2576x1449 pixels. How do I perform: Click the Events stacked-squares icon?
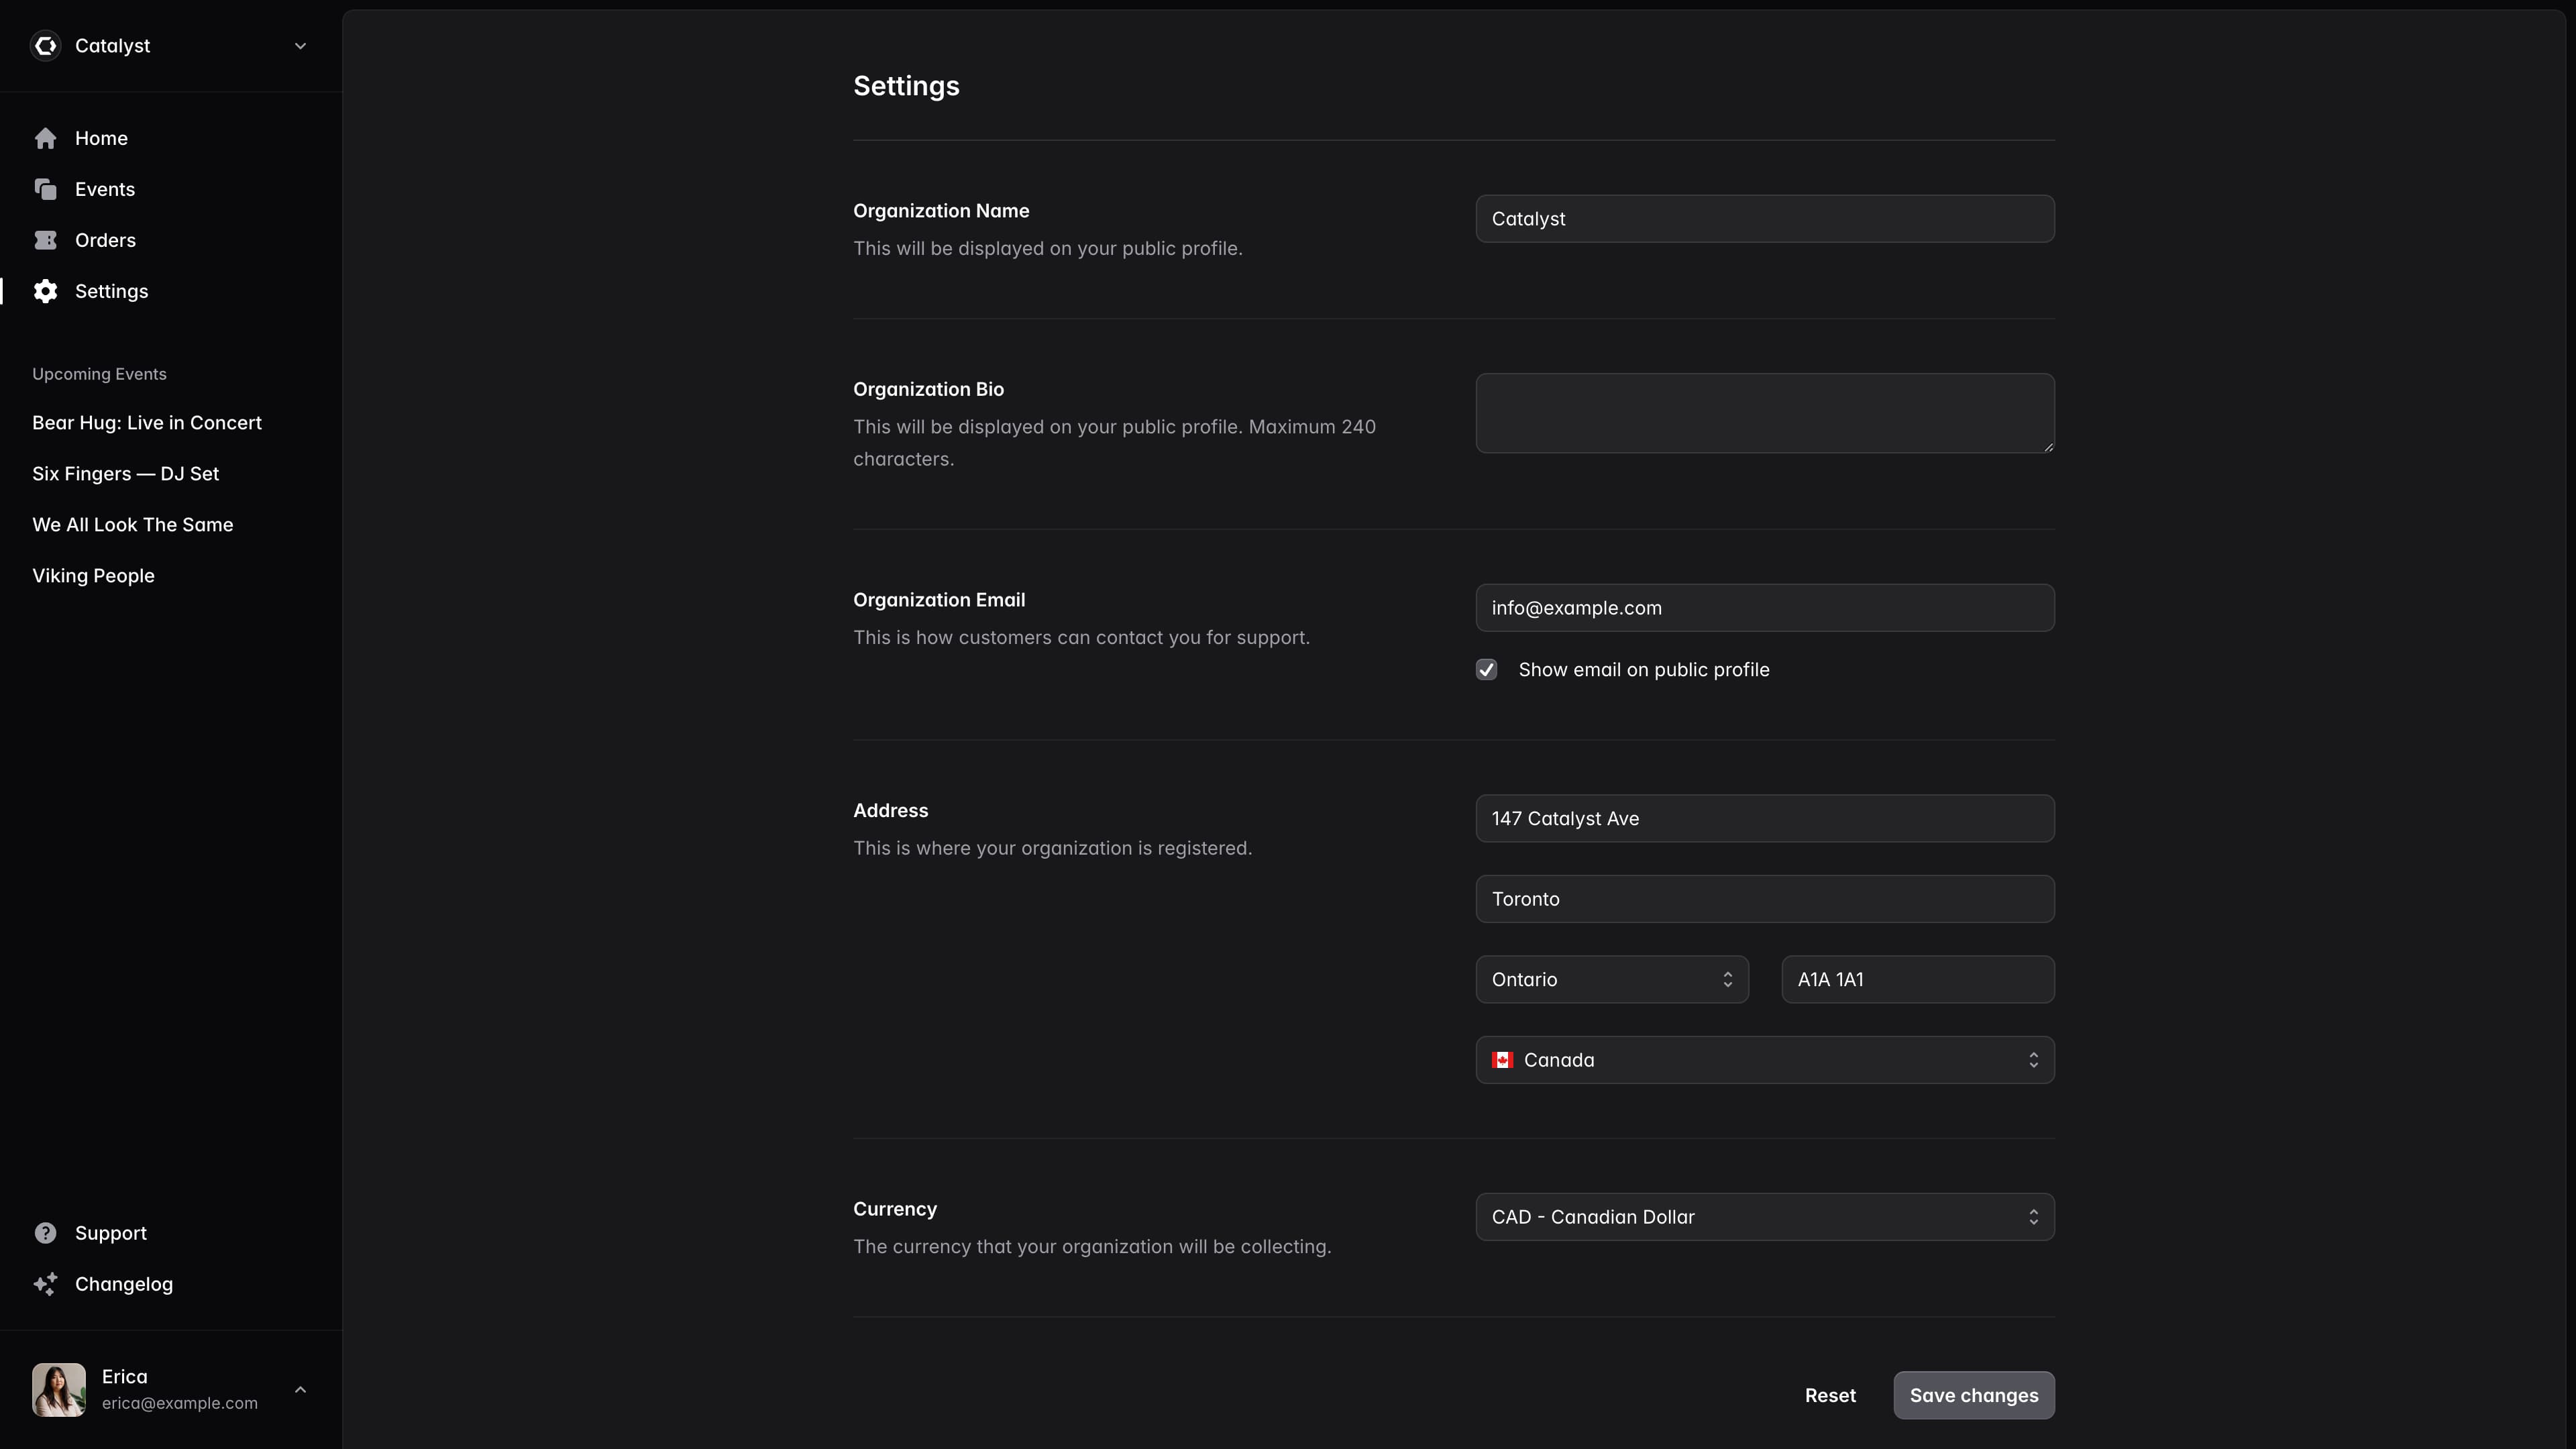tap(45, 189)
